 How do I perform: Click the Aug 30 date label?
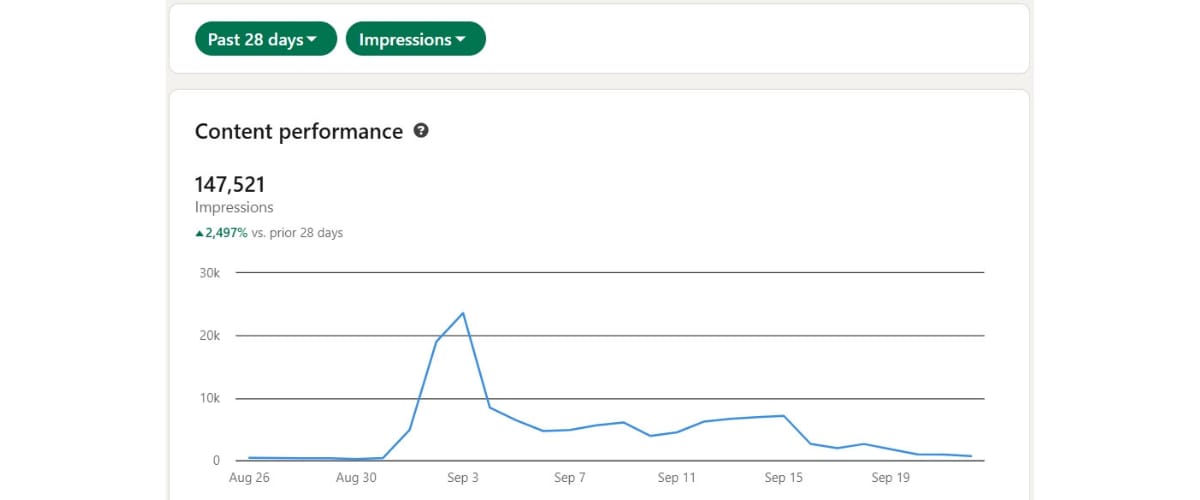tap(356, 478)
